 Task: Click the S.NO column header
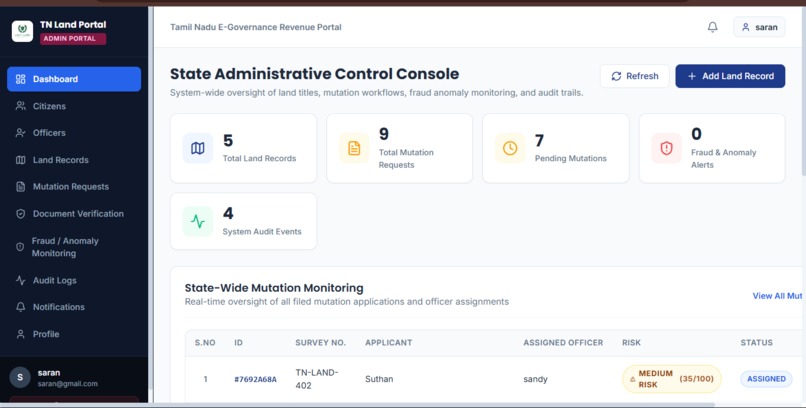[205, 342]
